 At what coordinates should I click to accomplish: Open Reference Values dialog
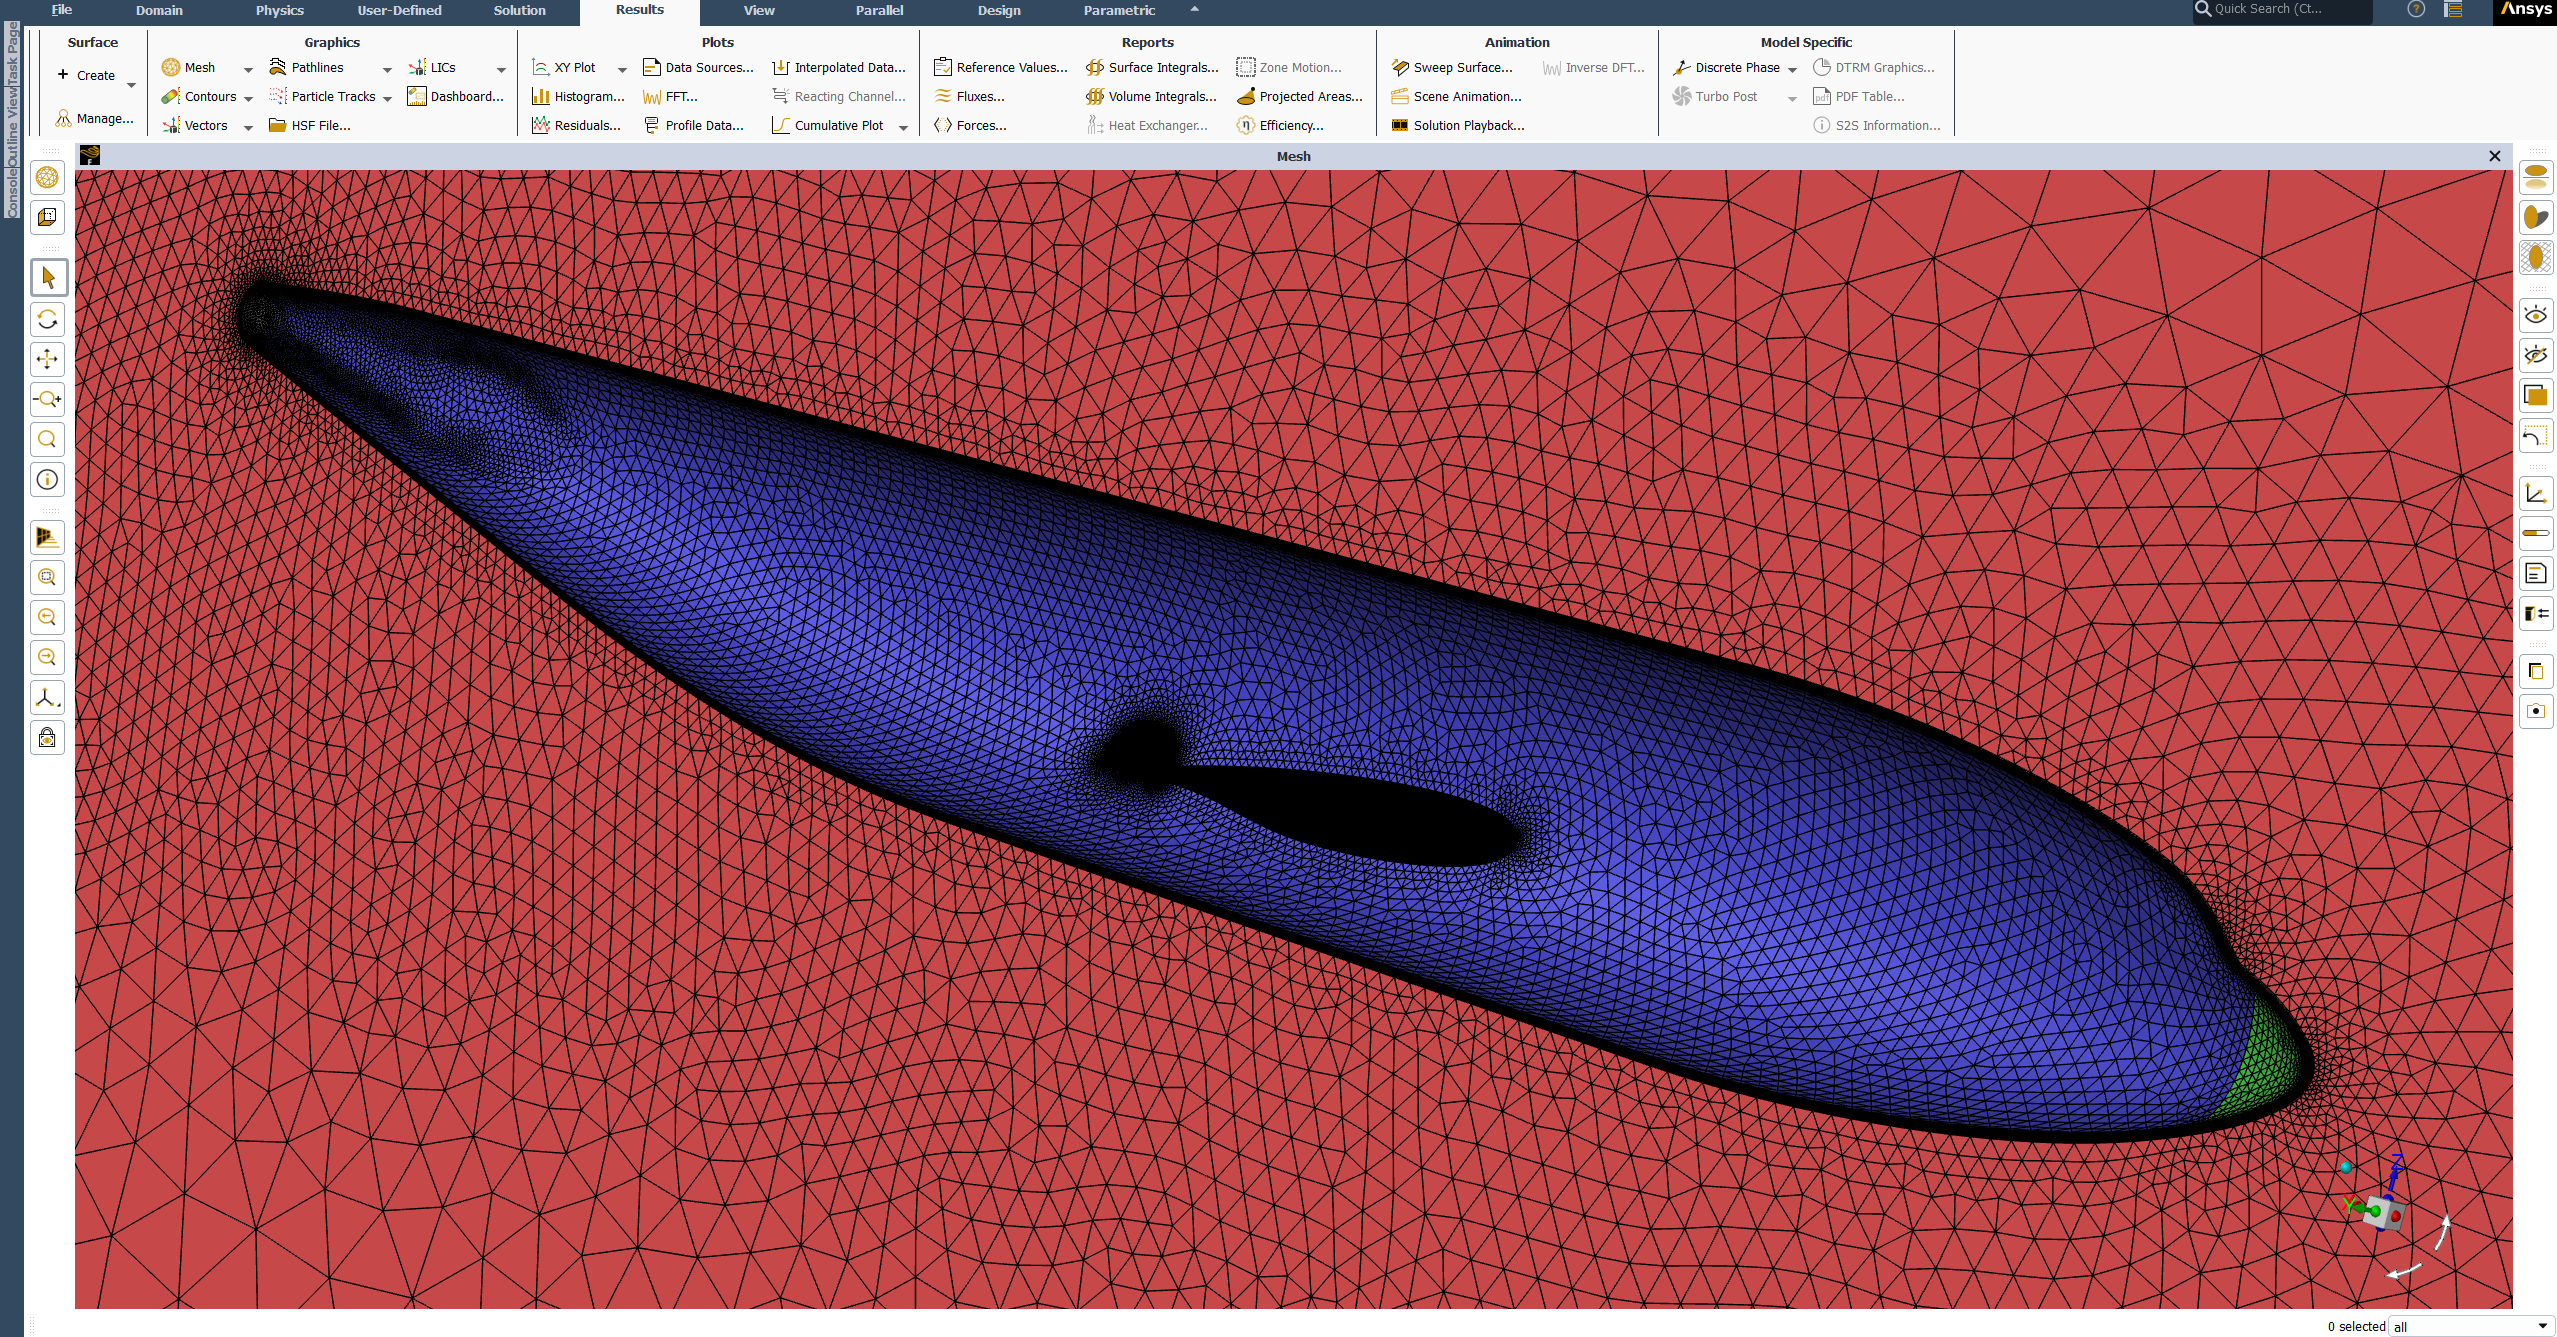[x=1001, y=68]
